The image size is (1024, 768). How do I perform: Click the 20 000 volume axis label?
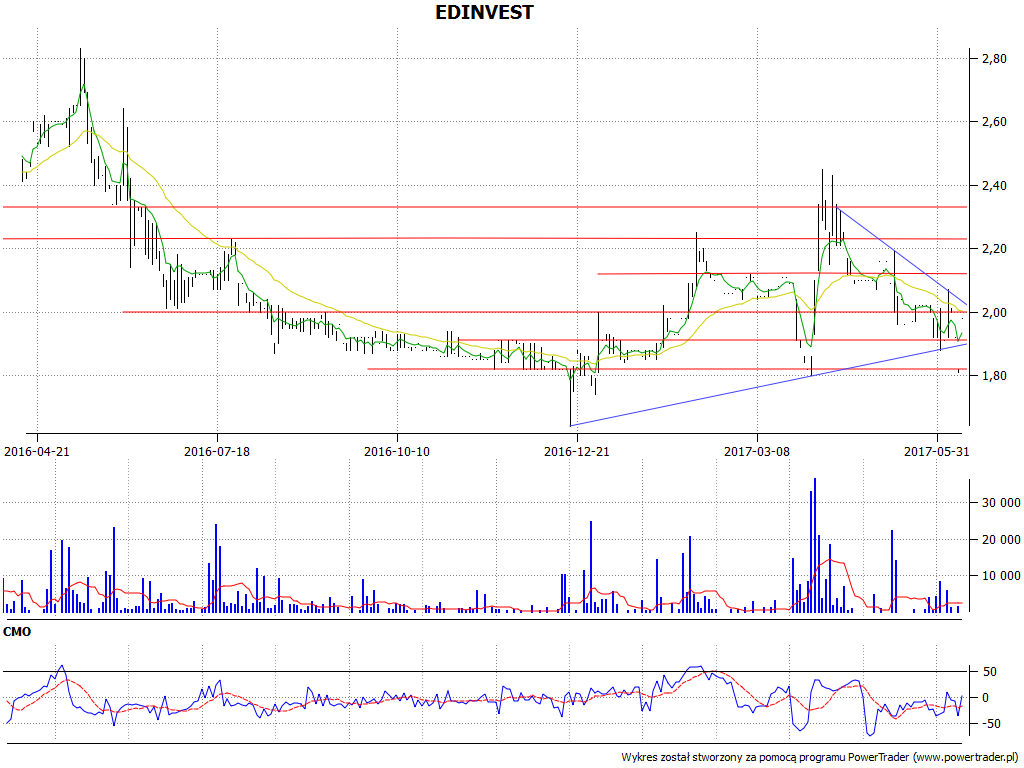tap(1000, 539)
